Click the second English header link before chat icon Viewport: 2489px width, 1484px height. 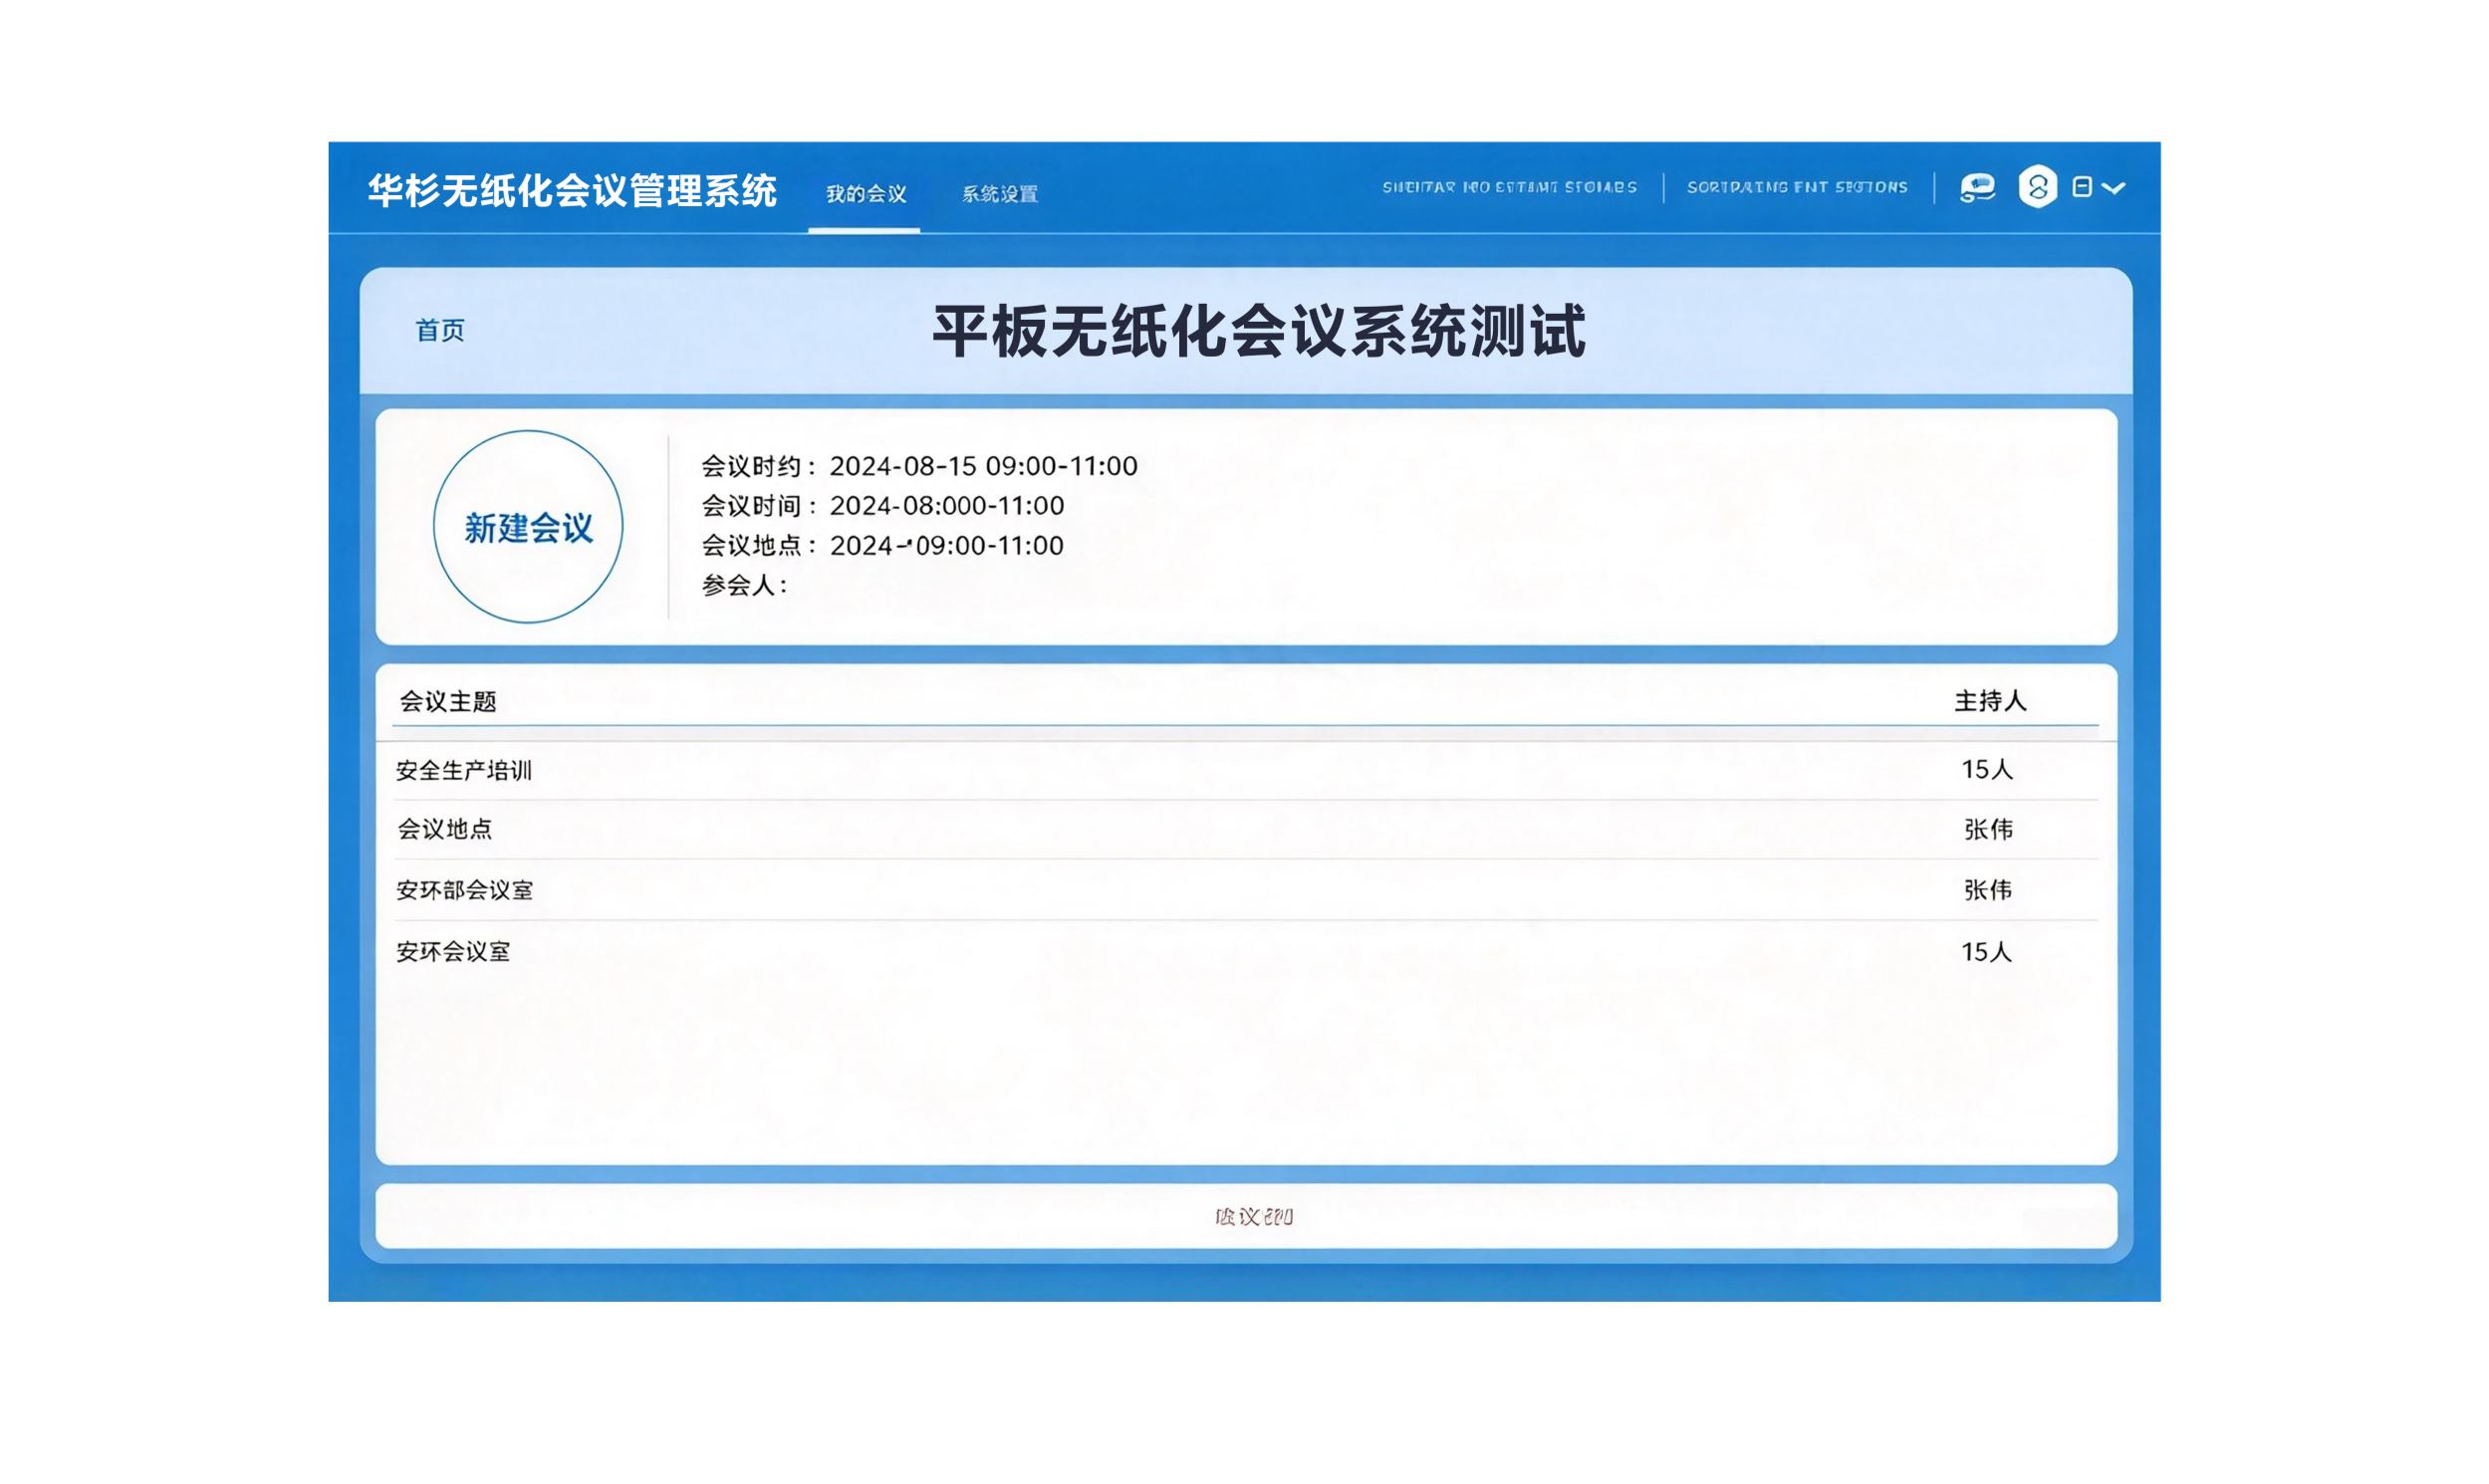(x=1797, y=188)
